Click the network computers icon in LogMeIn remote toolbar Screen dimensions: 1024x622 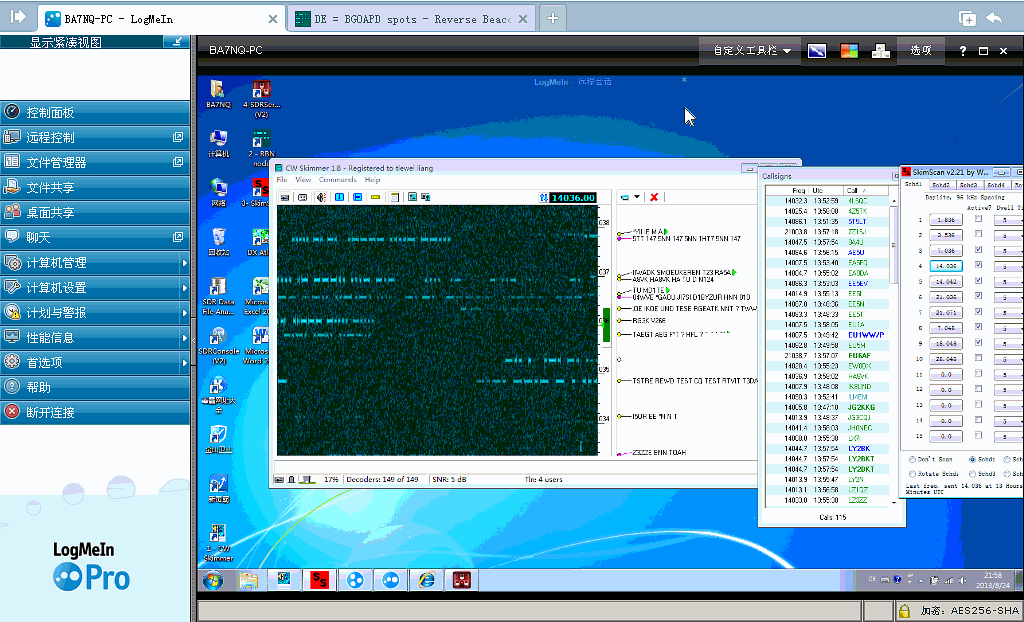pos(881,50)
